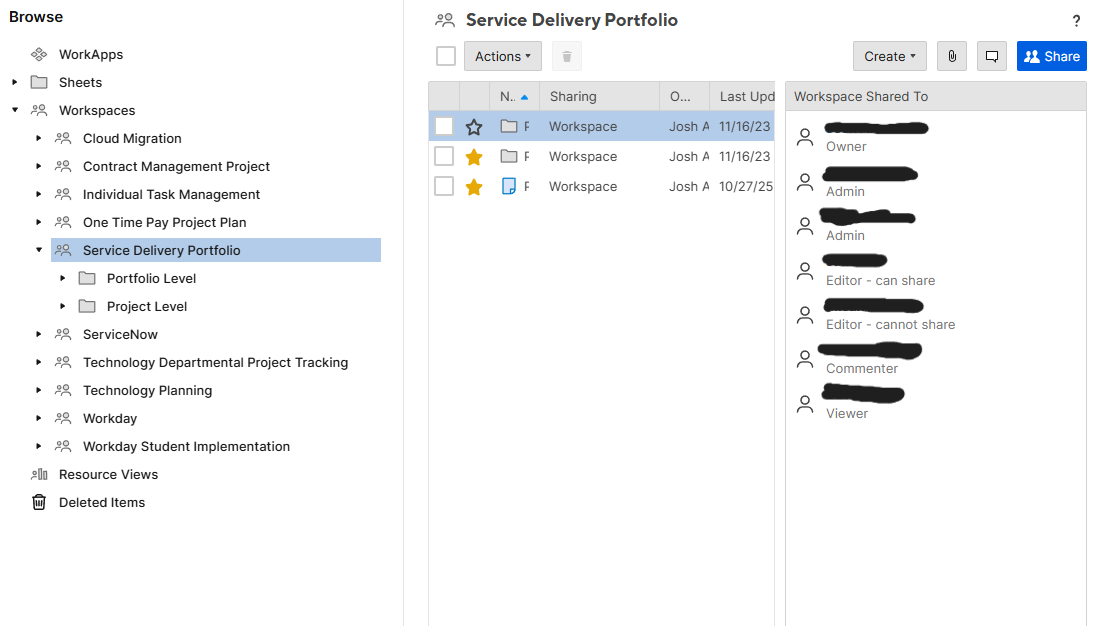Click the person icon next to Viewer
The height and width of the screenshot is (626, 1100).
805,404
